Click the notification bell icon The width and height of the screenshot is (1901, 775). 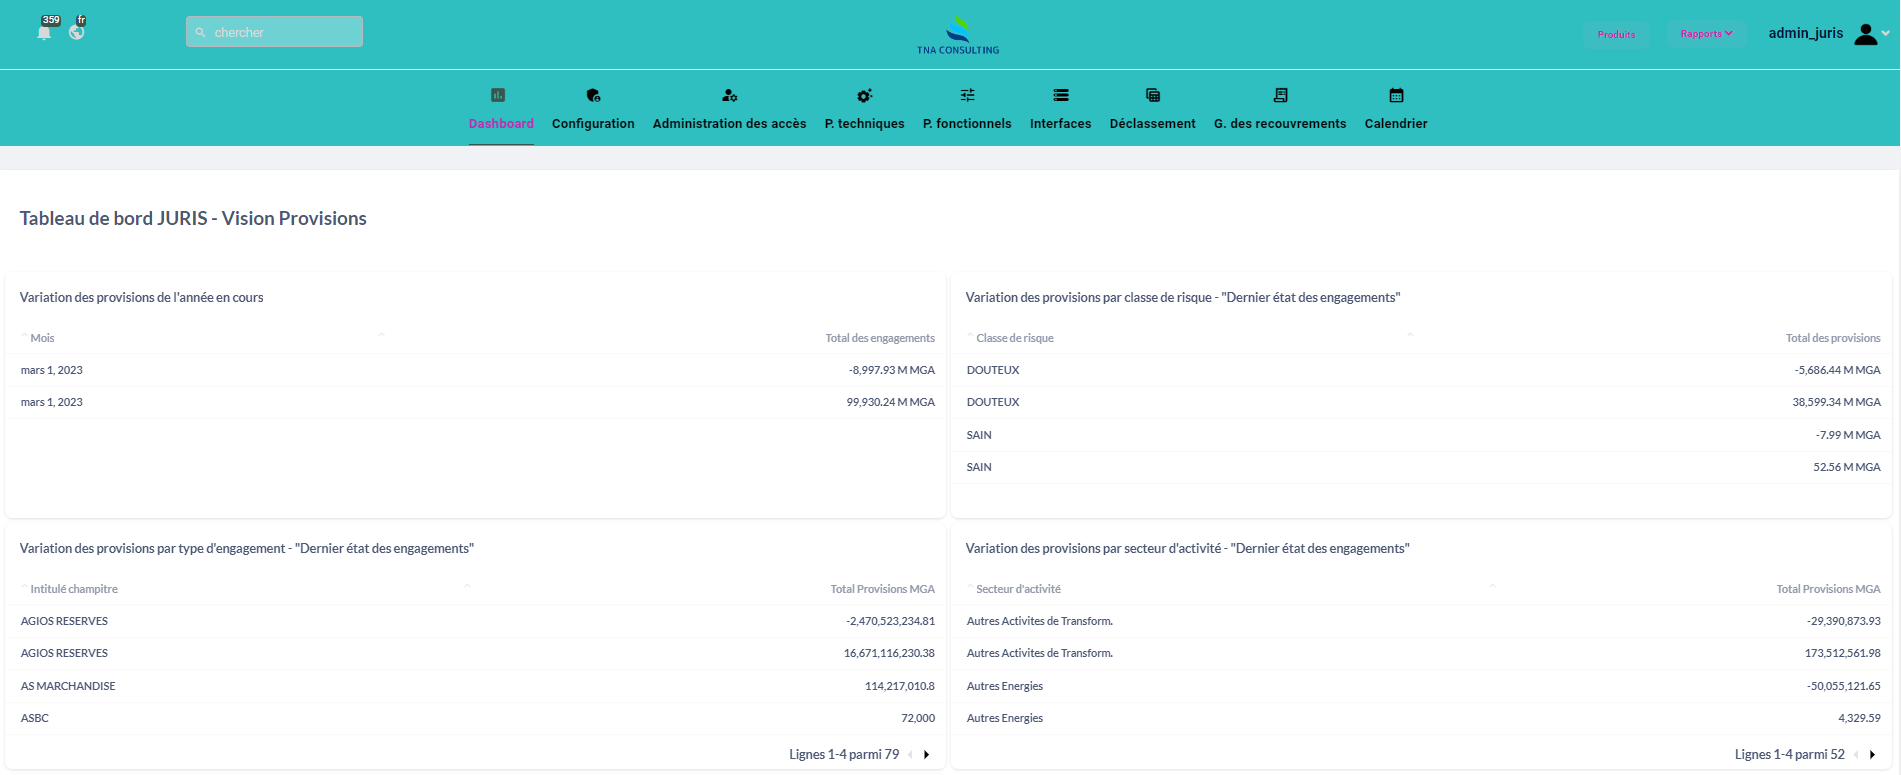click(44, 32)
